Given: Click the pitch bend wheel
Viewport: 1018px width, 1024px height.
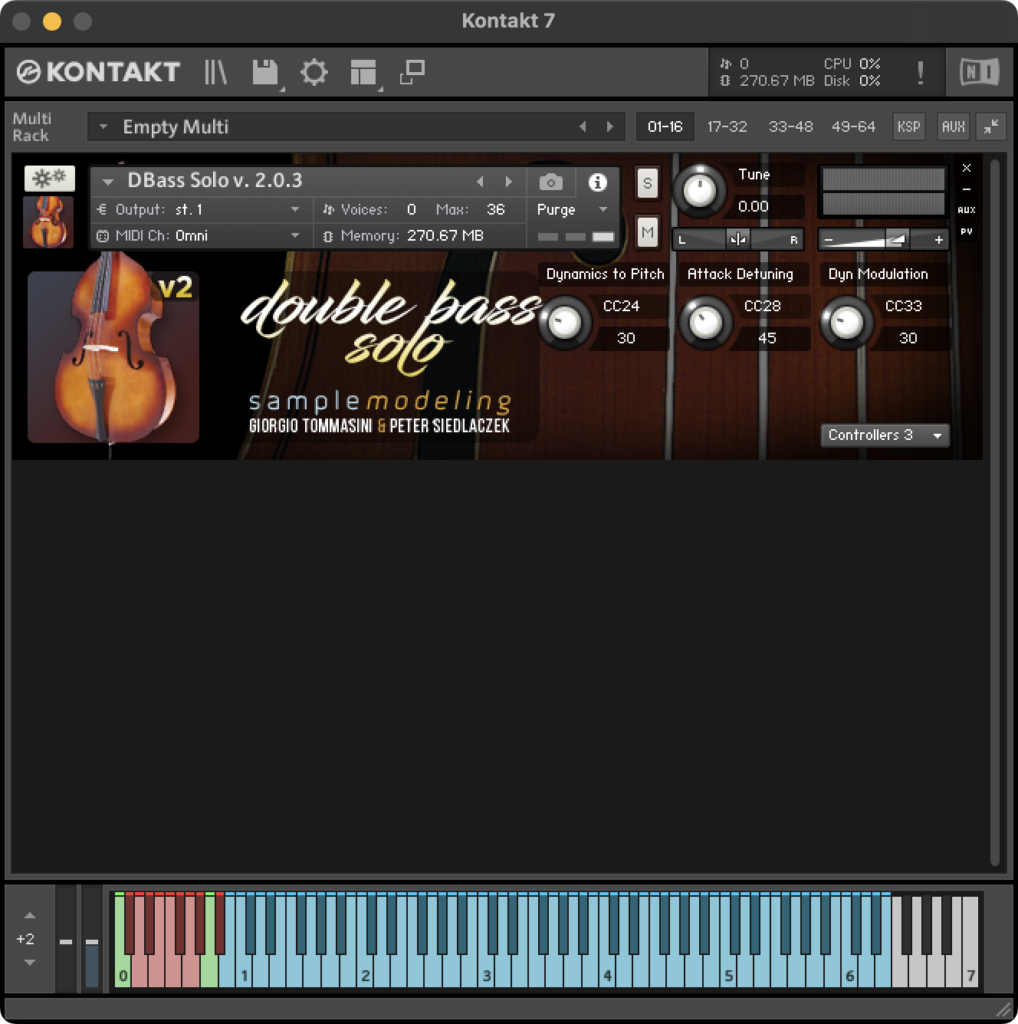Looking at the screenshot, I should click(x=66, y=939).
